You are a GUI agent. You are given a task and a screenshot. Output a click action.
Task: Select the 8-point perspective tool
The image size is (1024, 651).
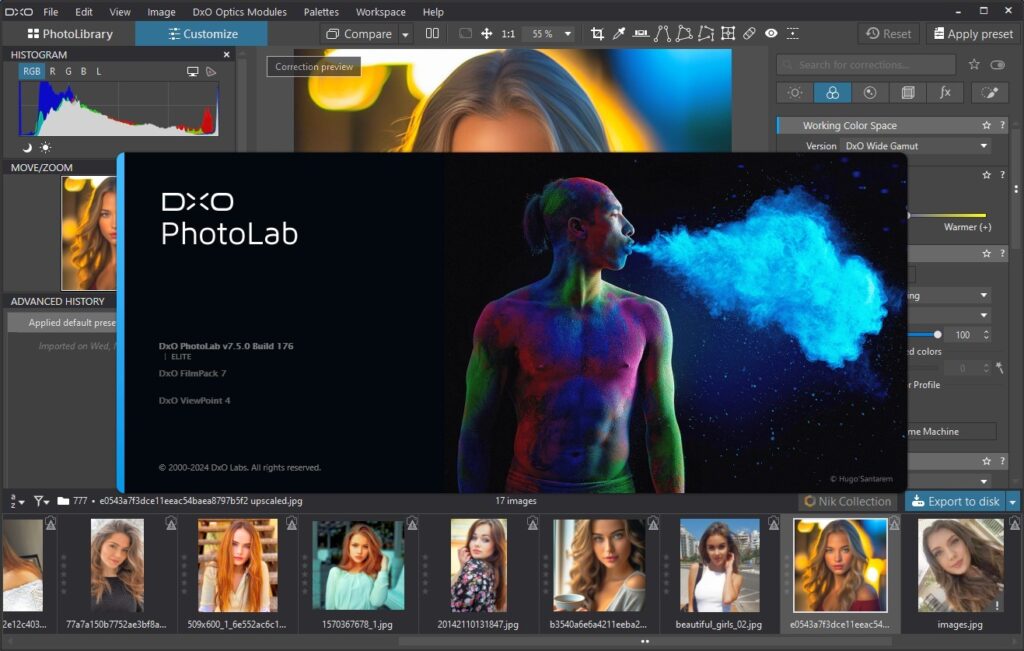click(706, 34)
